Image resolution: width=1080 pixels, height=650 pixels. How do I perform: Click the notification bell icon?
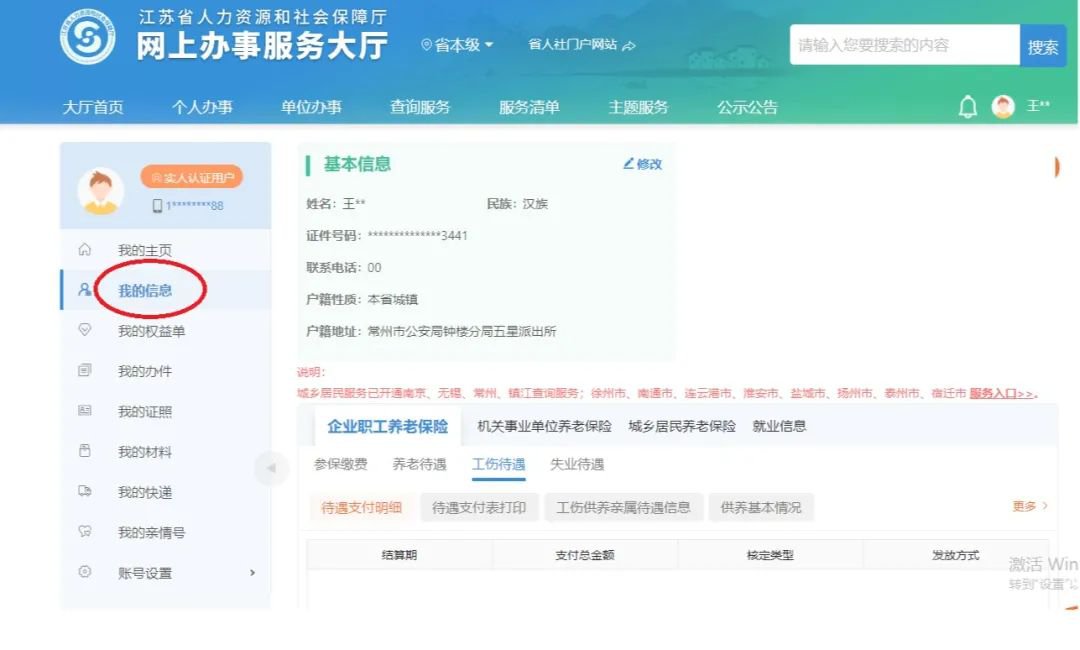coord(967,107)
